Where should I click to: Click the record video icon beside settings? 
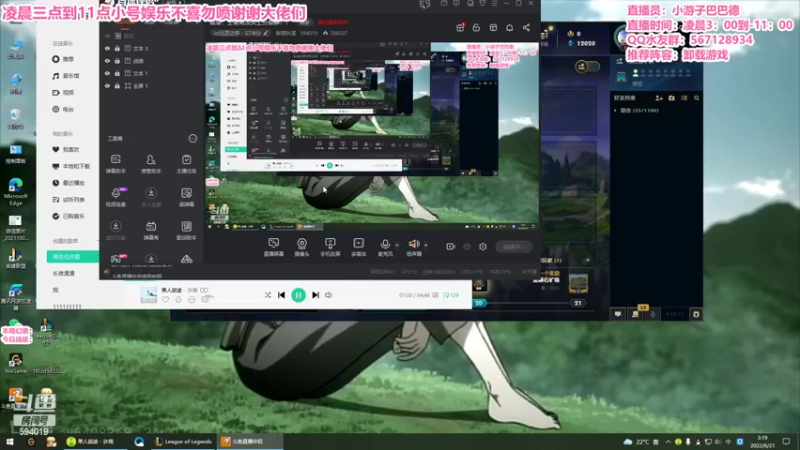pos(451,246)
